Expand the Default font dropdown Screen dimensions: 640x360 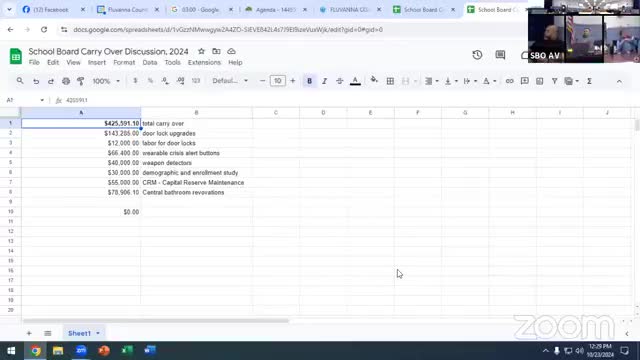click(230, 81)
